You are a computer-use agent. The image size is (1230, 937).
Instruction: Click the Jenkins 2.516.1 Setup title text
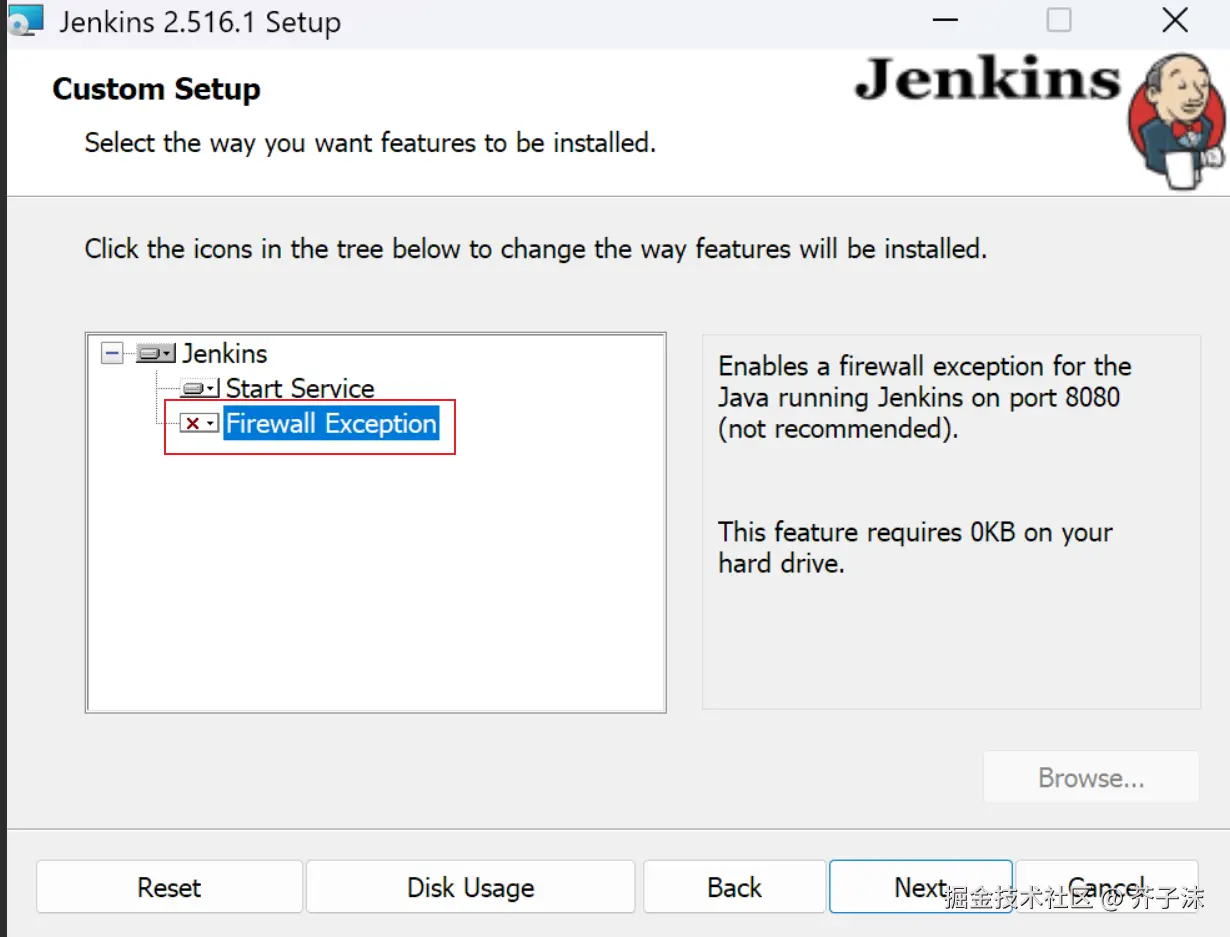pyautogui.click(x=200, y=22)
